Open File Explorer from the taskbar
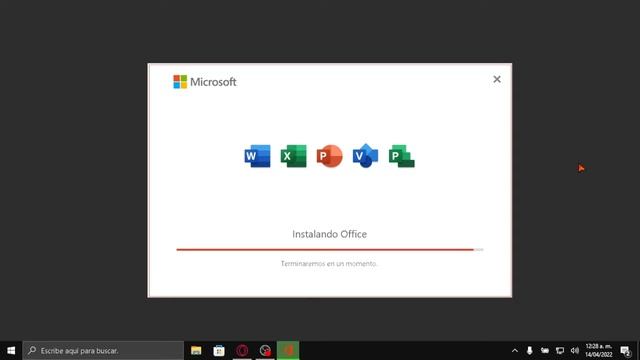The width and height of the screenshot is (640, 360). pyautogui.click(x=196, y=351)
